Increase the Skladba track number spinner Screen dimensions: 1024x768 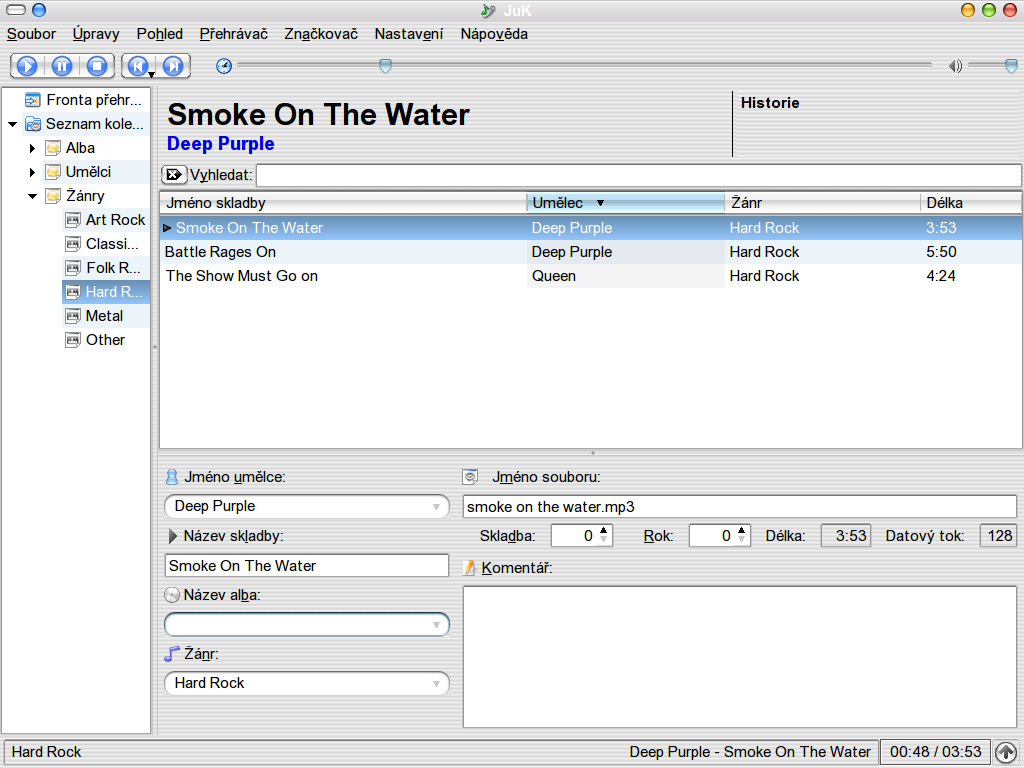coord(603,530)
